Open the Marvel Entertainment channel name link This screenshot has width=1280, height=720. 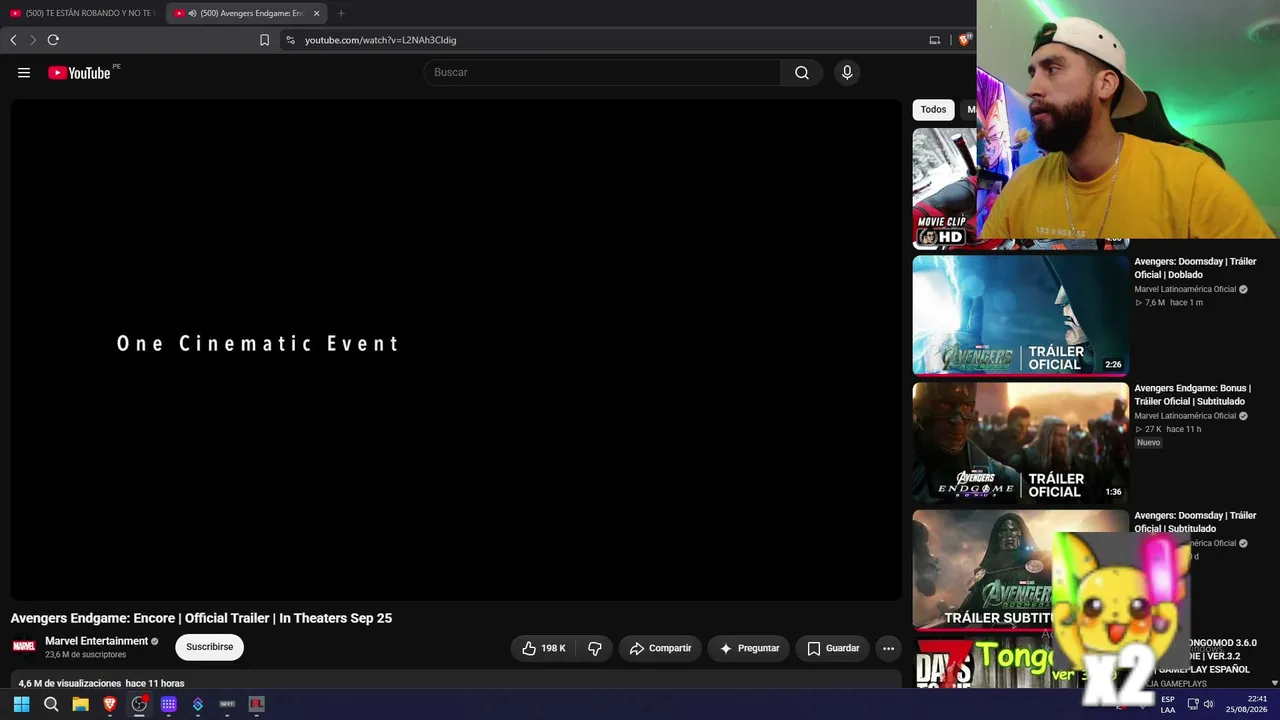pos(96,641)
